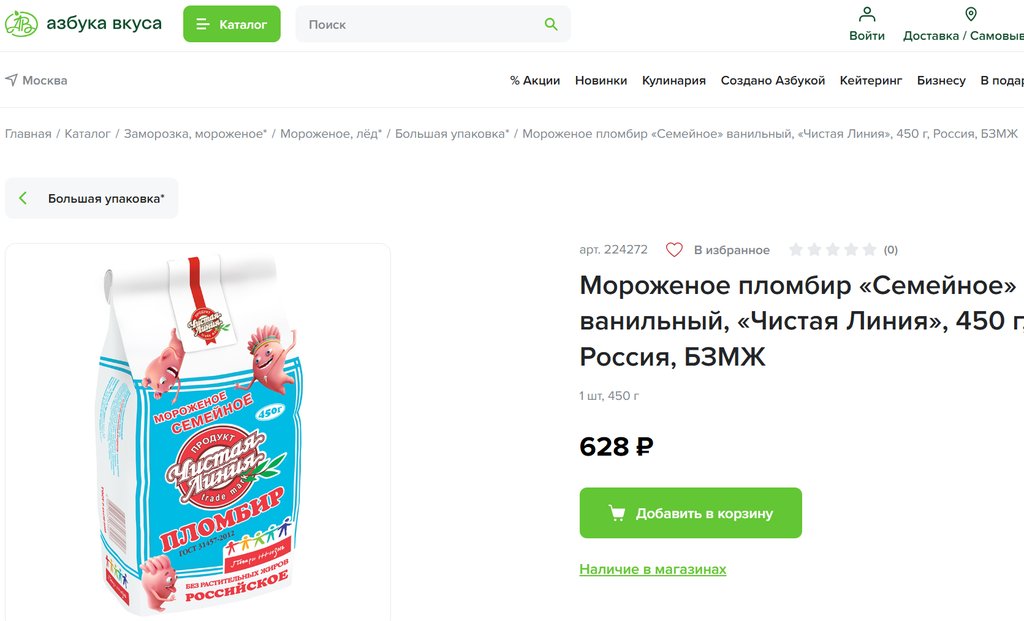Go to Кейтеринг page
Screen dimensions: 1024x621
pyautogui.click(x=871, y=80)
